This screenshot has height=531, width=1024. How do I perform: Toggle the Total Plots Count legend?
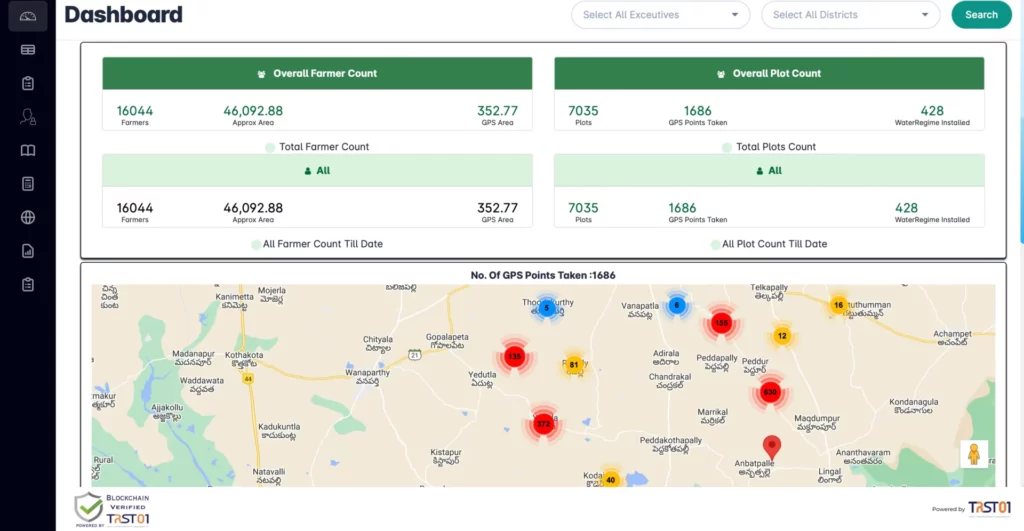click(768, 147)
